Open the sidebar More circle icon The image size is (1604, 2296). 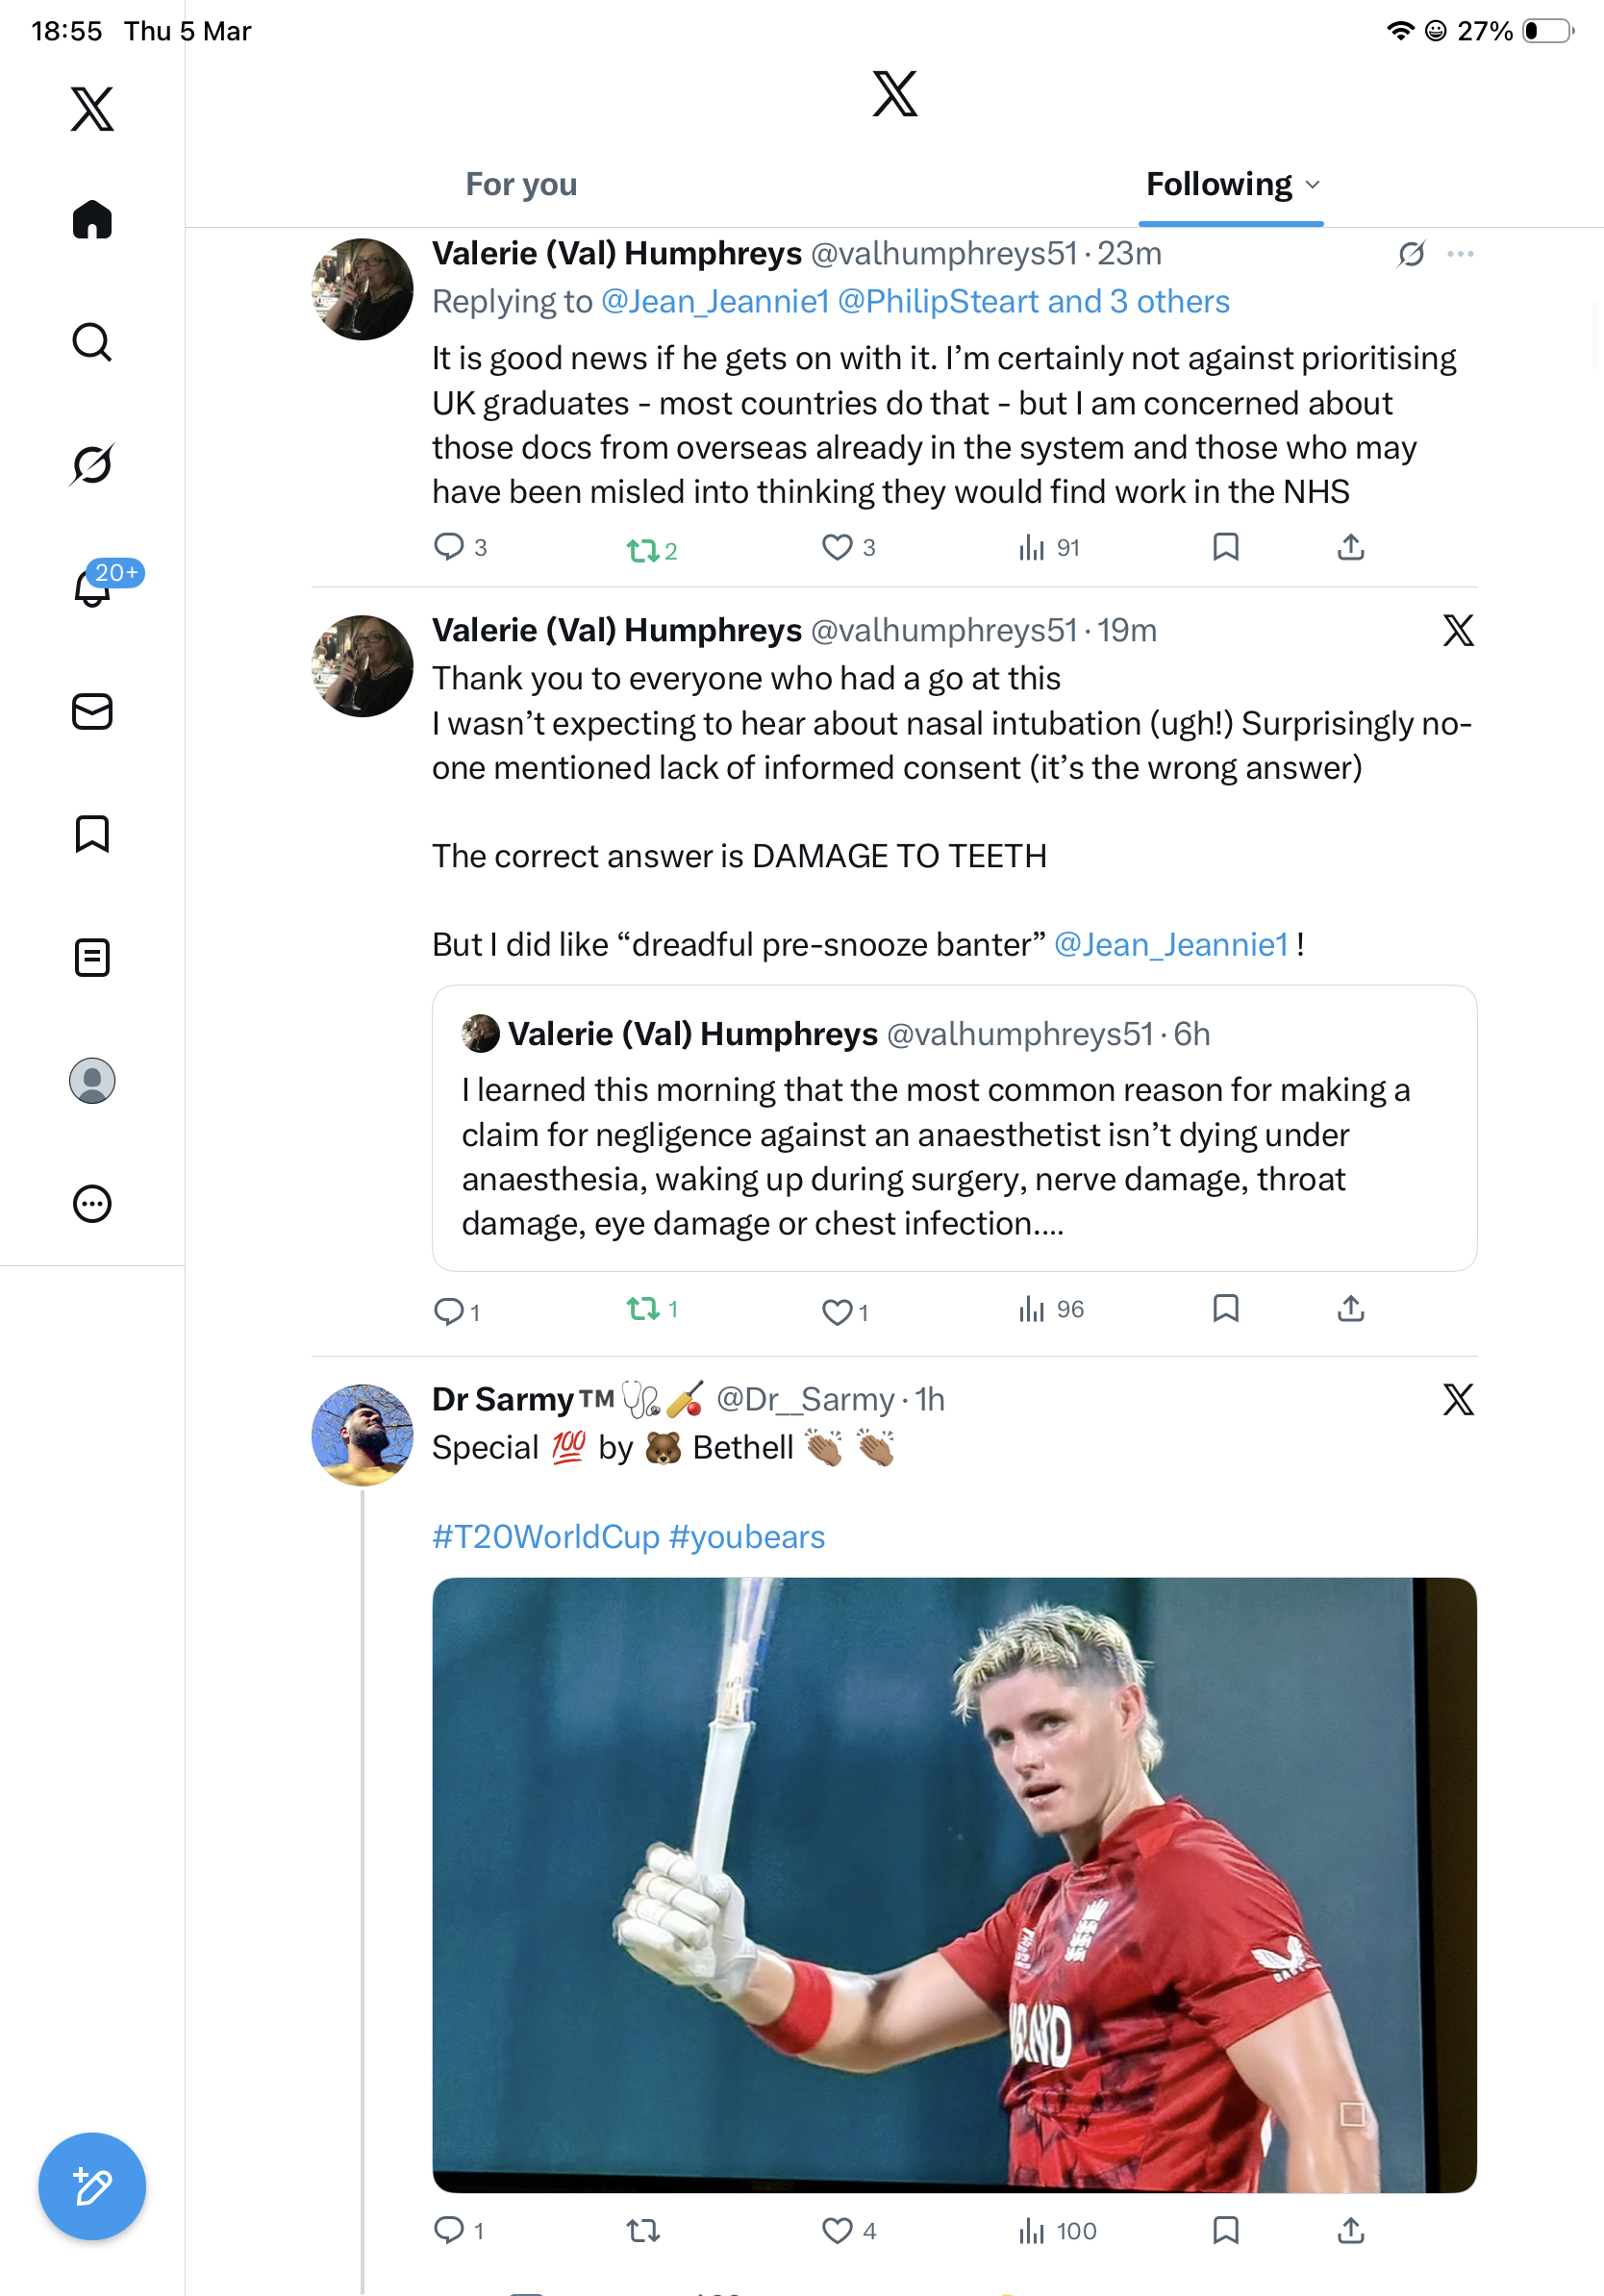coord(92,1203)
